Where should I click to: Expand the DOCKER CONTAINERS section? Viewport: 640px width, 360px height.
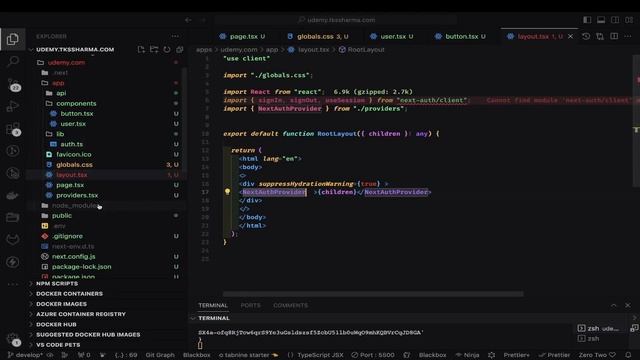tap(69, 293)
